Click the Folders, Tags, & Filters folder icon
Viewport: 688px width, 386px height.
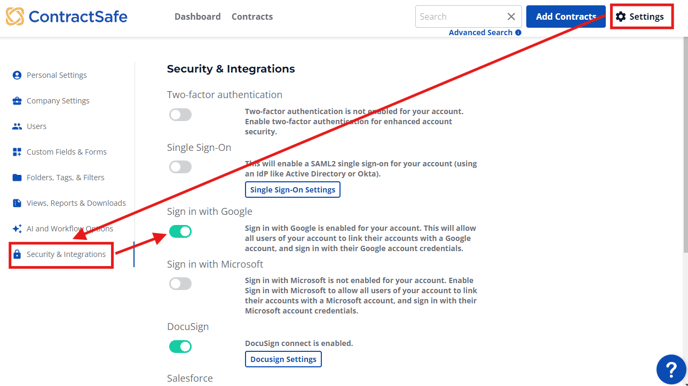point(17,178)
